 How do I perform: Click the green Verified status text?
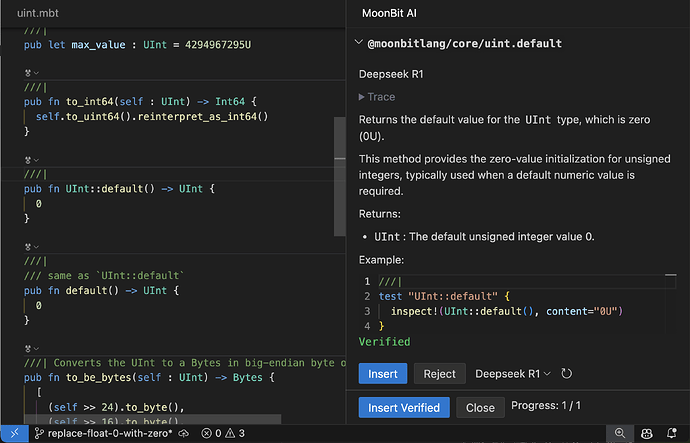tap(384, 341)
